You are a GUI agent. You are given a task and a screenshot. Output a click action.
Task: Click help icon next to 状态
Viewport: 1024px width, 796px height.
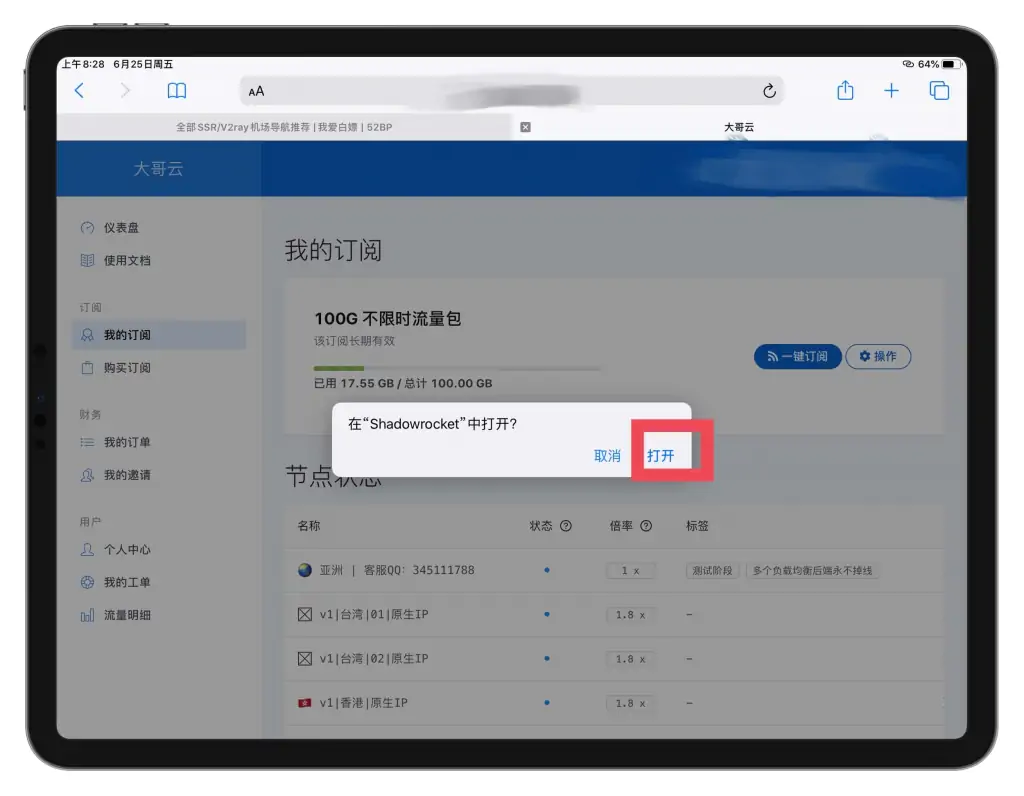click(566, 526)
